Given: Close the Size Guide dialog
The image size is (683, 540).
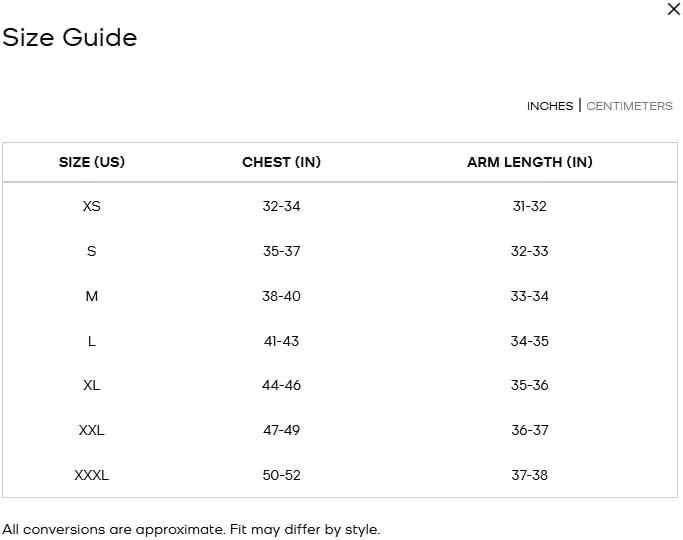Looking at the screenshot, I should coord(674,9).
